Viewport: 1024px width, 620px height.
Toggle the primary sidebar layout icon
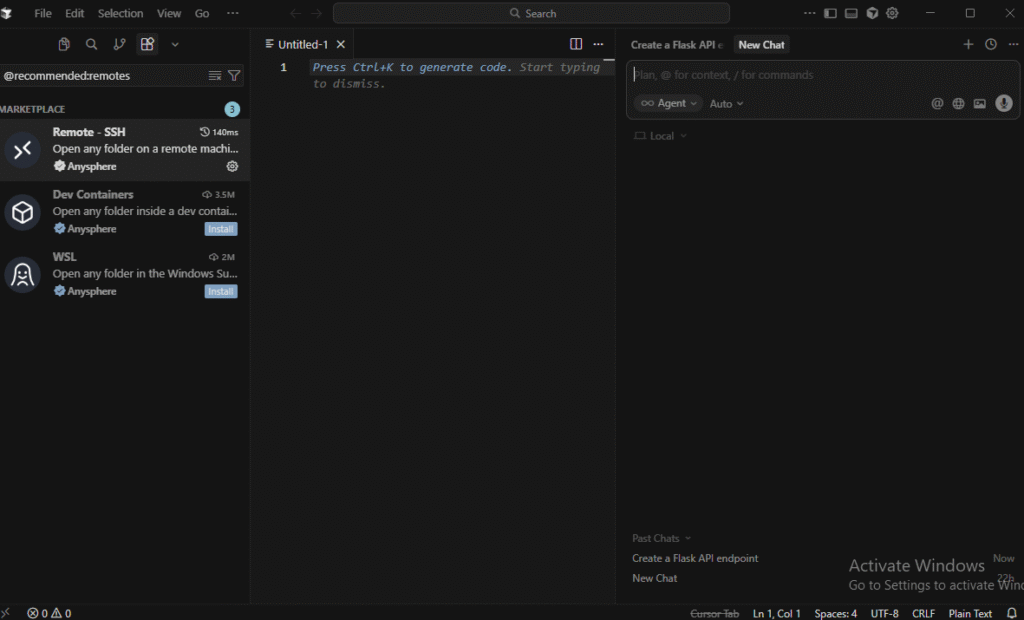click(x=830, y=13)
